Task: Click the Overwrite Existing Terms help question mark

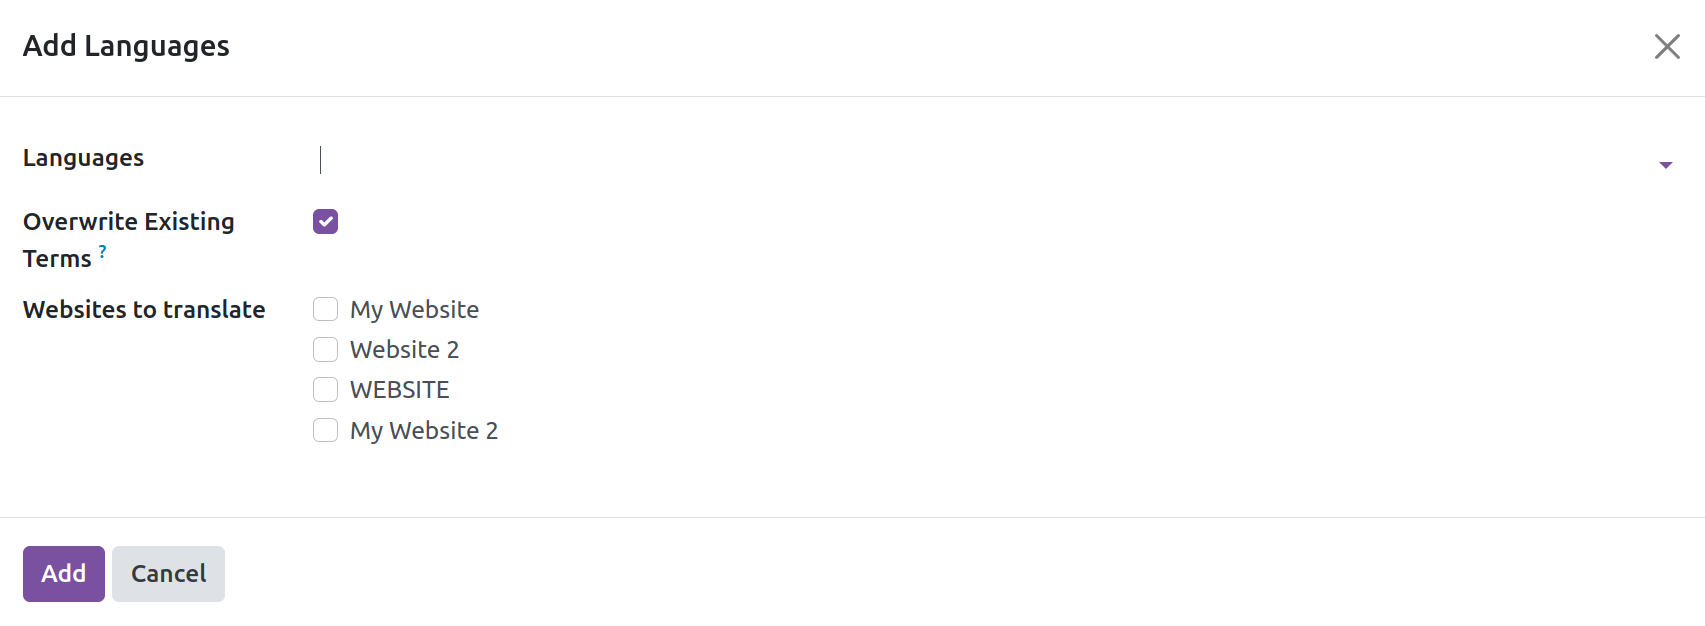Action: pos(102,251)
